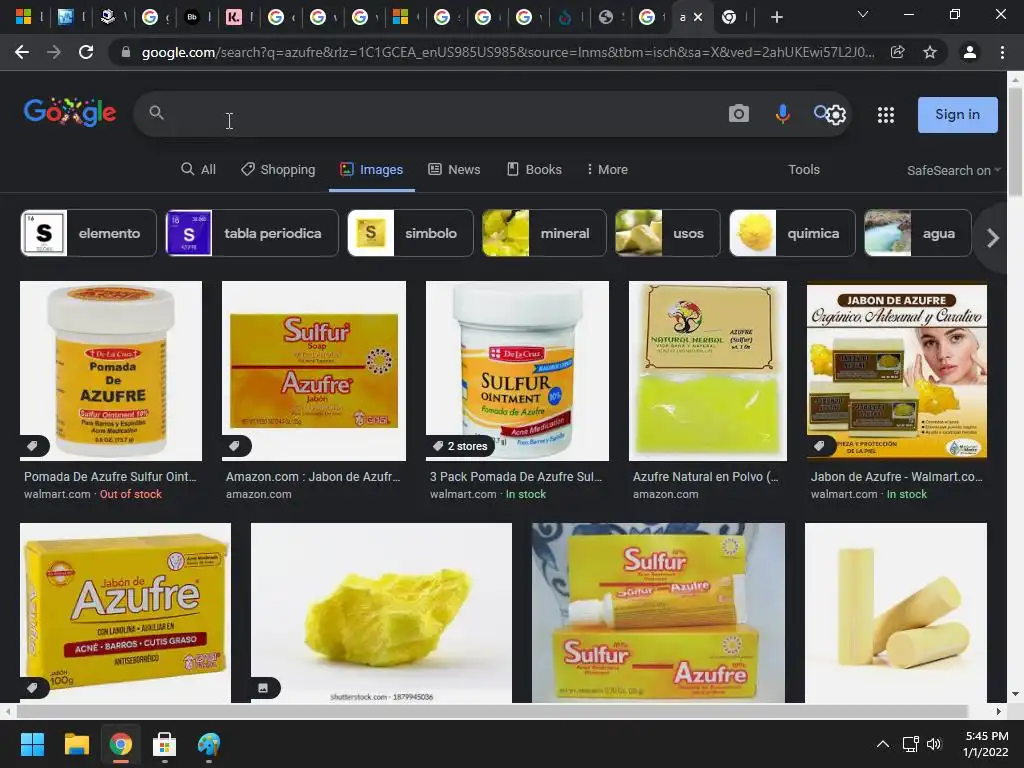Open 3 Pack Pomada De Azufre link
Viewport: 1024px width, 768px height.
[516, 477]
